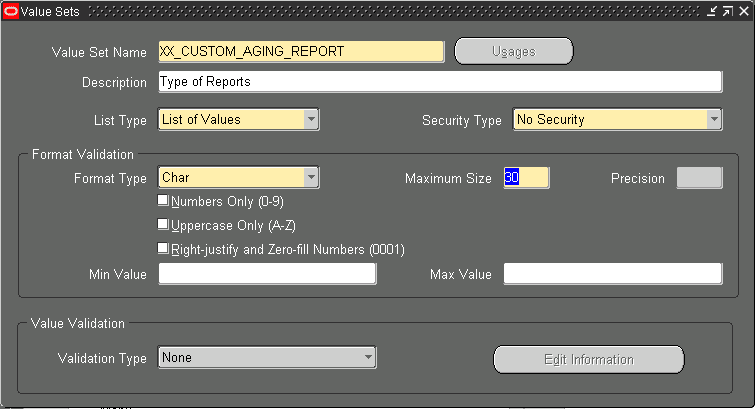Click the Precision field
755x409 pixels.
point(699,178)
